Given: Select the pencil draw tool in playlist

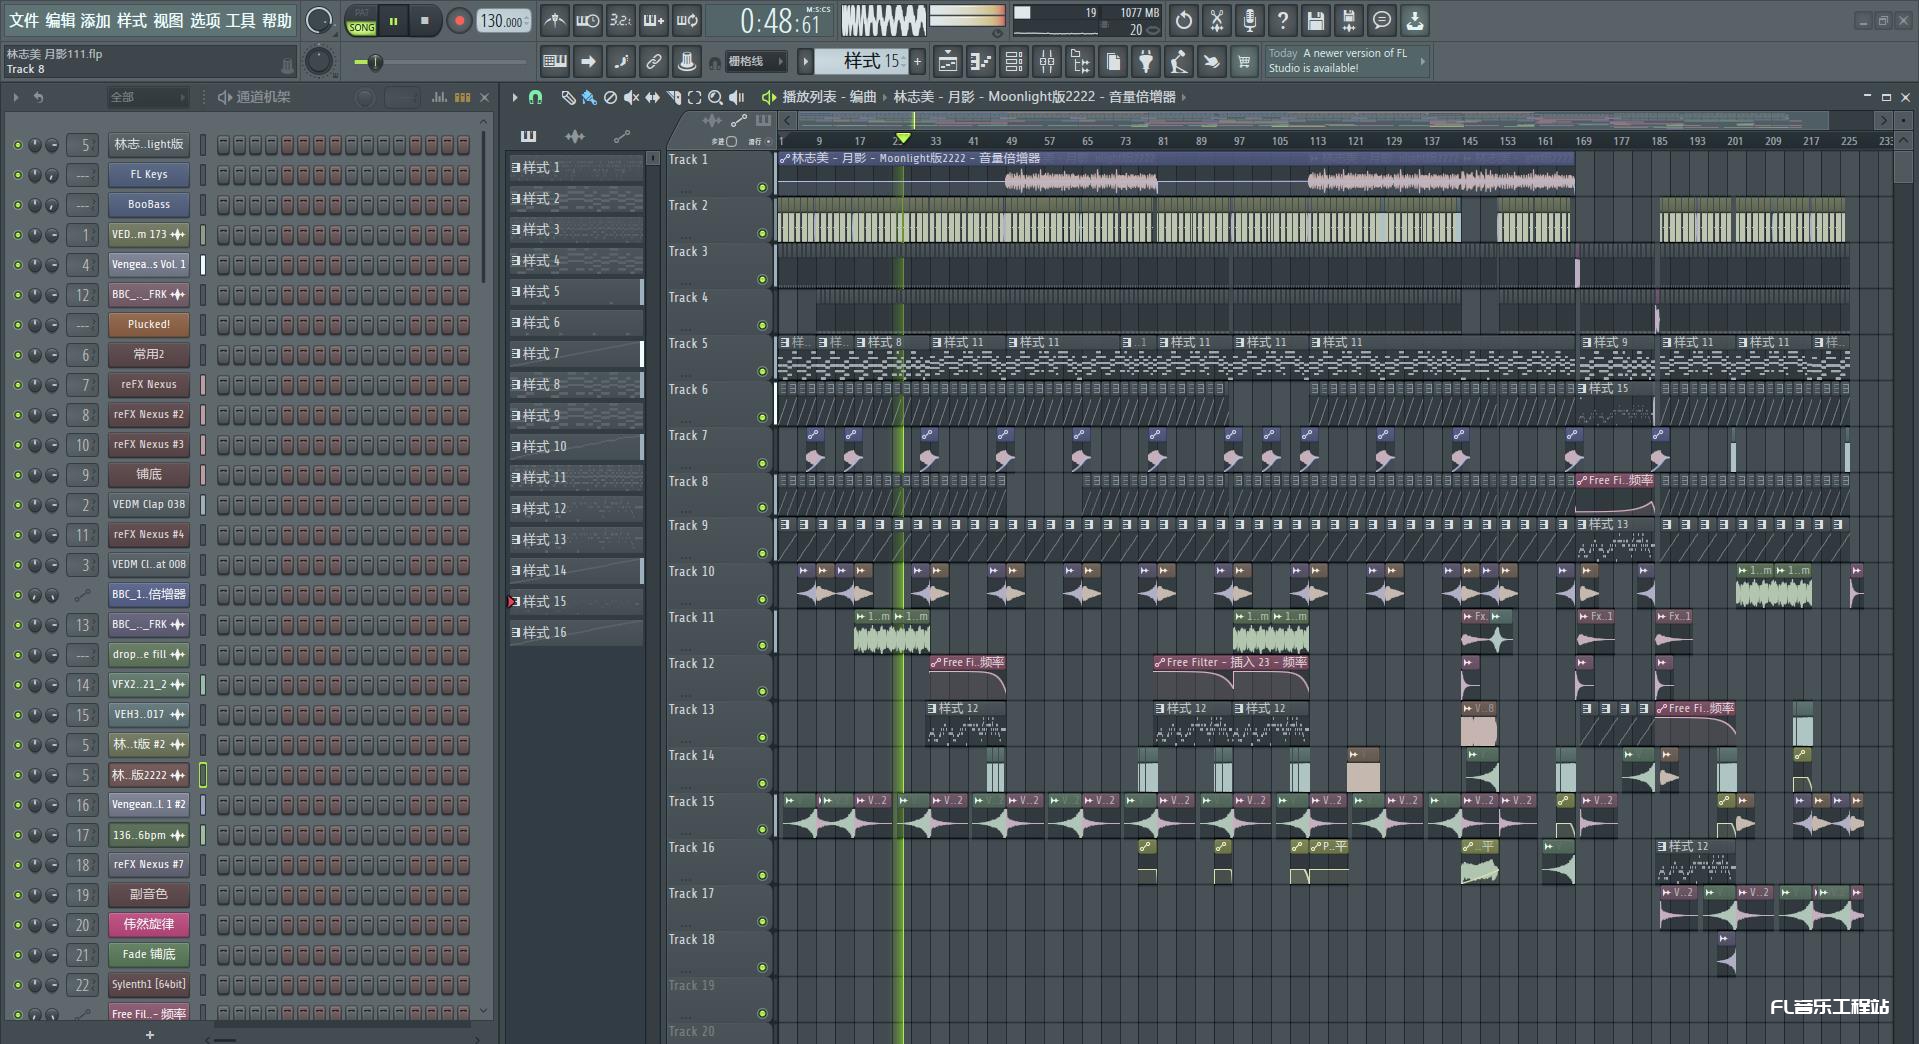Looking at the screenshot, I should click(568, 97).
